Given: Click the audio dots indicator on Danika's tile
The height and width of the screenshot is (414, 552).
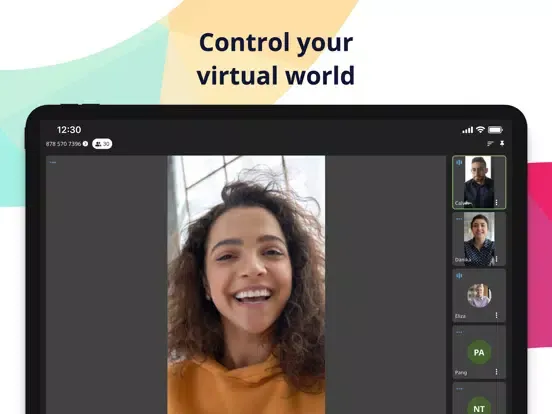Looking at the screenshot, I should [x=459, y=219].
